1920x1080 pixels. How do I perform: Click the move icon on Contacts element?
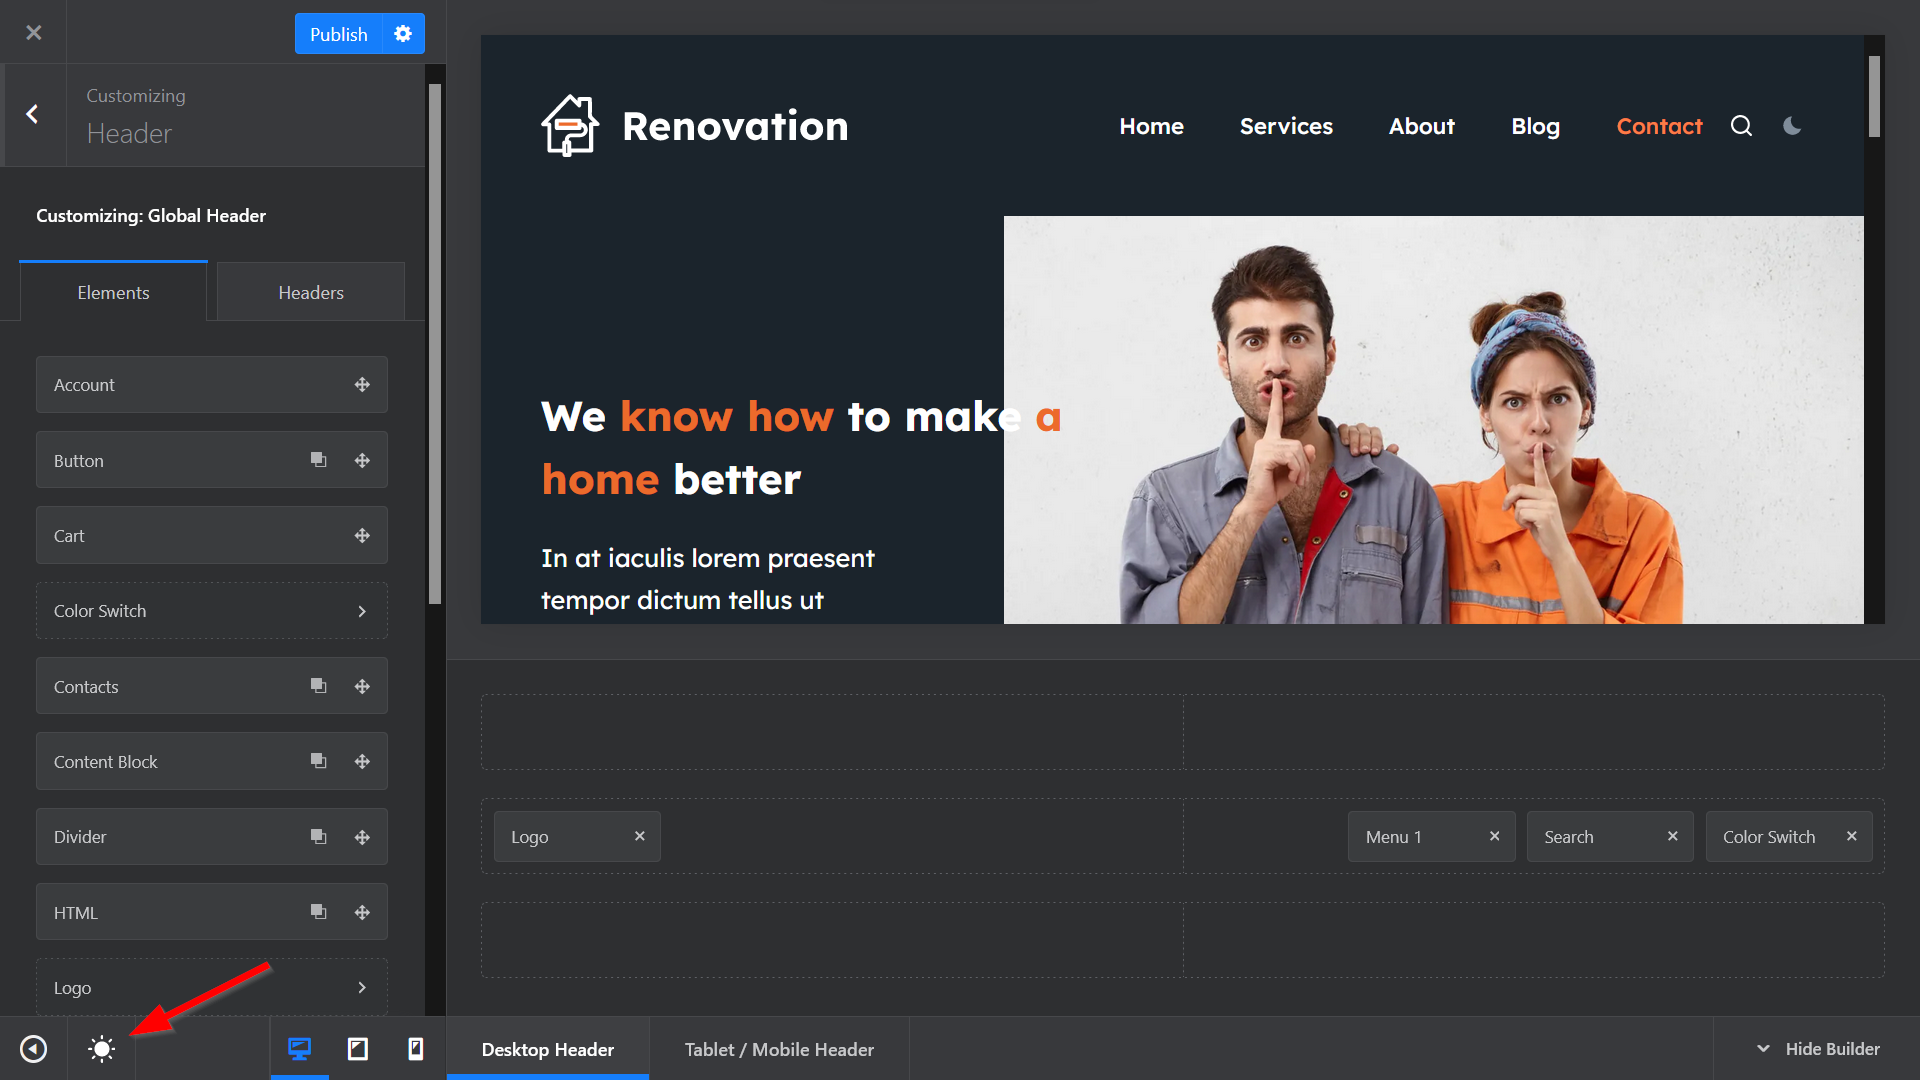[x=362, y=686]
